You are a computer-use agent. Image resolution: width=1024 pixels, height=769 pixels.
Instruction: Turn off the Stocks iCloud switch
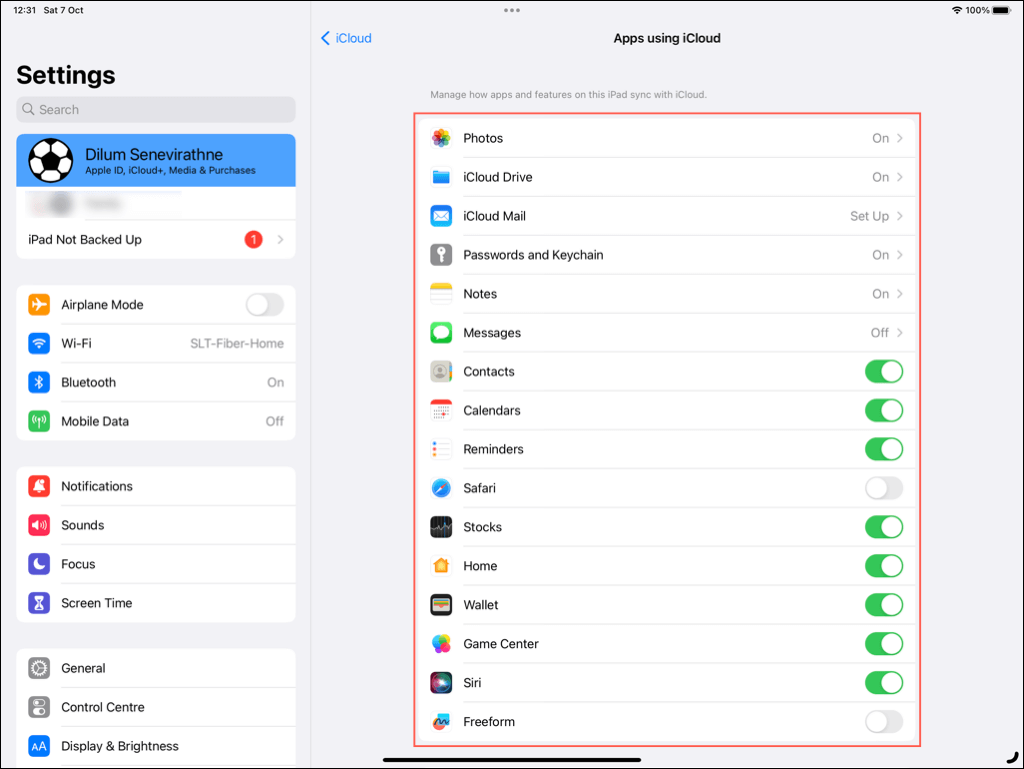[x=884, y=527]
